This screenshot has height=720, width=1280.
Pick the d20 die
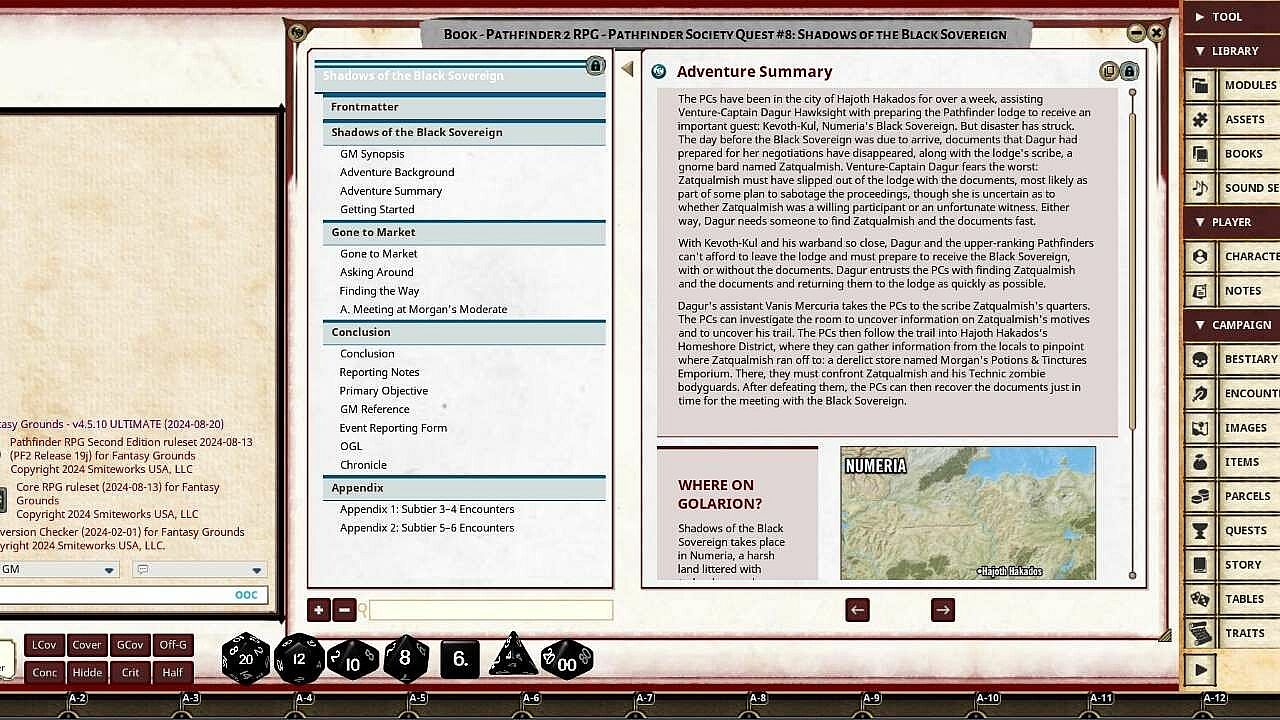pos(246,659)
